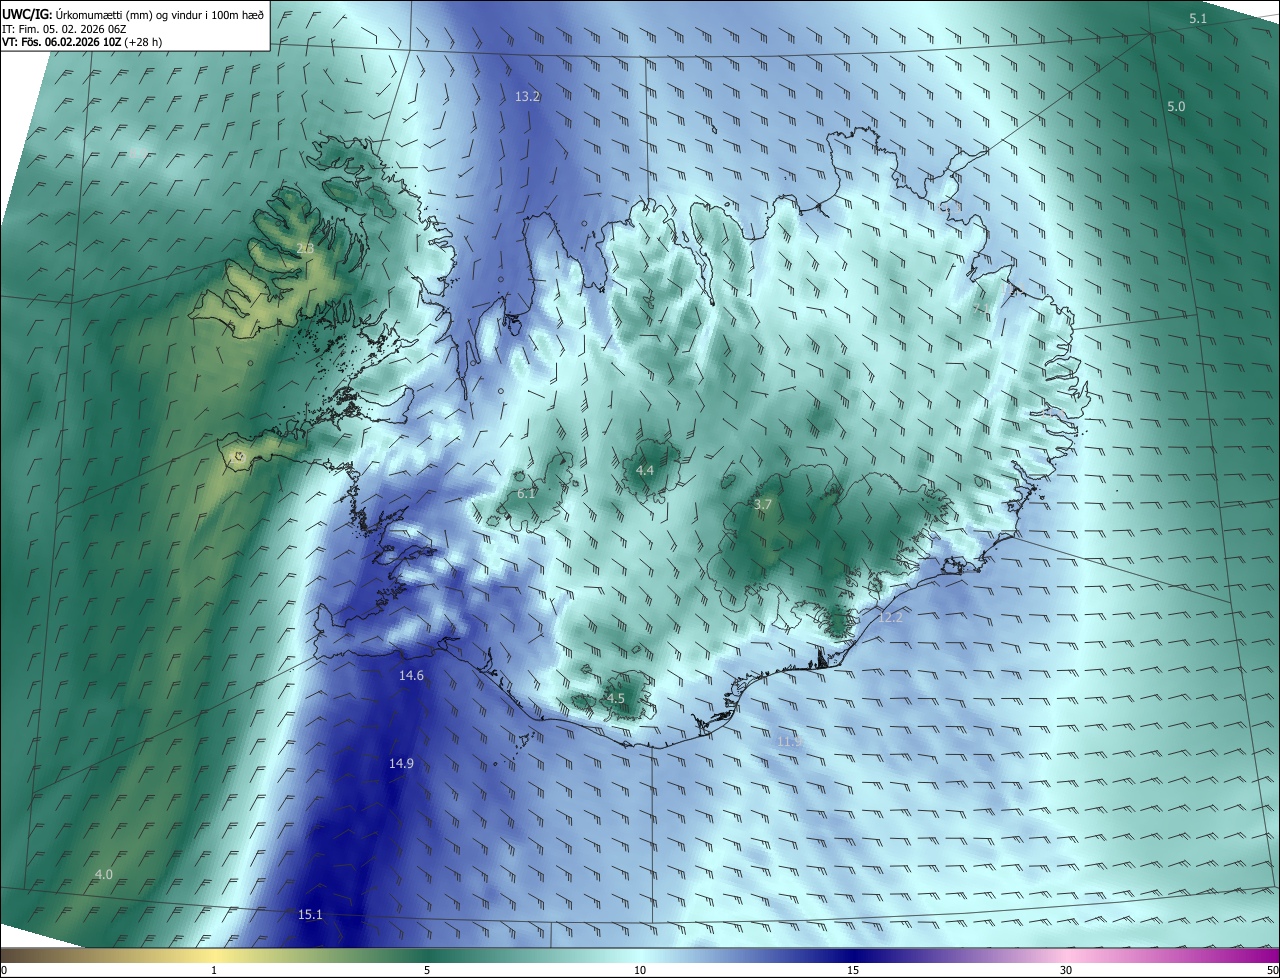Screen dimensions: 1280x978
Task: Click the 12.2 value near the southeast coast
Action: click(890, 618)
